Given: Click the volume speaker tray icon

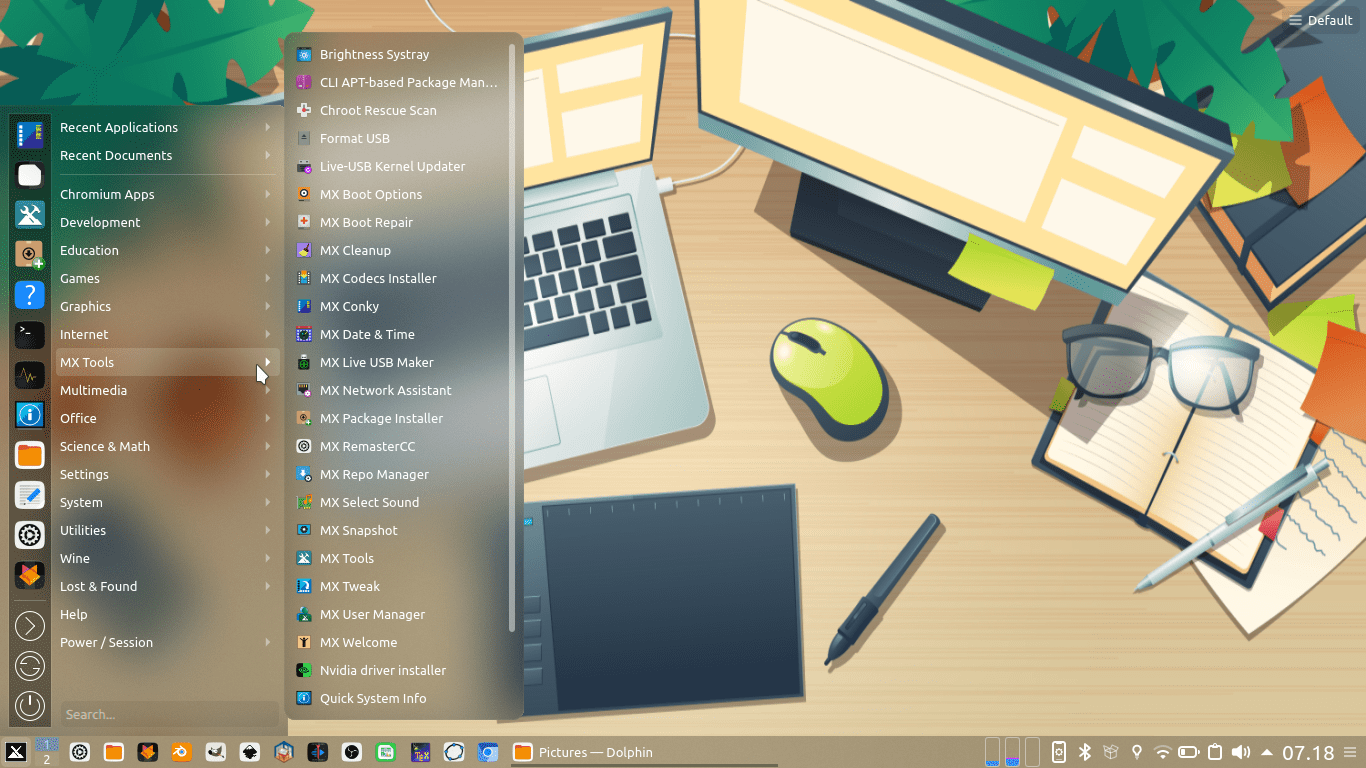Looking at the screenshot, I should click(1241, 752).
